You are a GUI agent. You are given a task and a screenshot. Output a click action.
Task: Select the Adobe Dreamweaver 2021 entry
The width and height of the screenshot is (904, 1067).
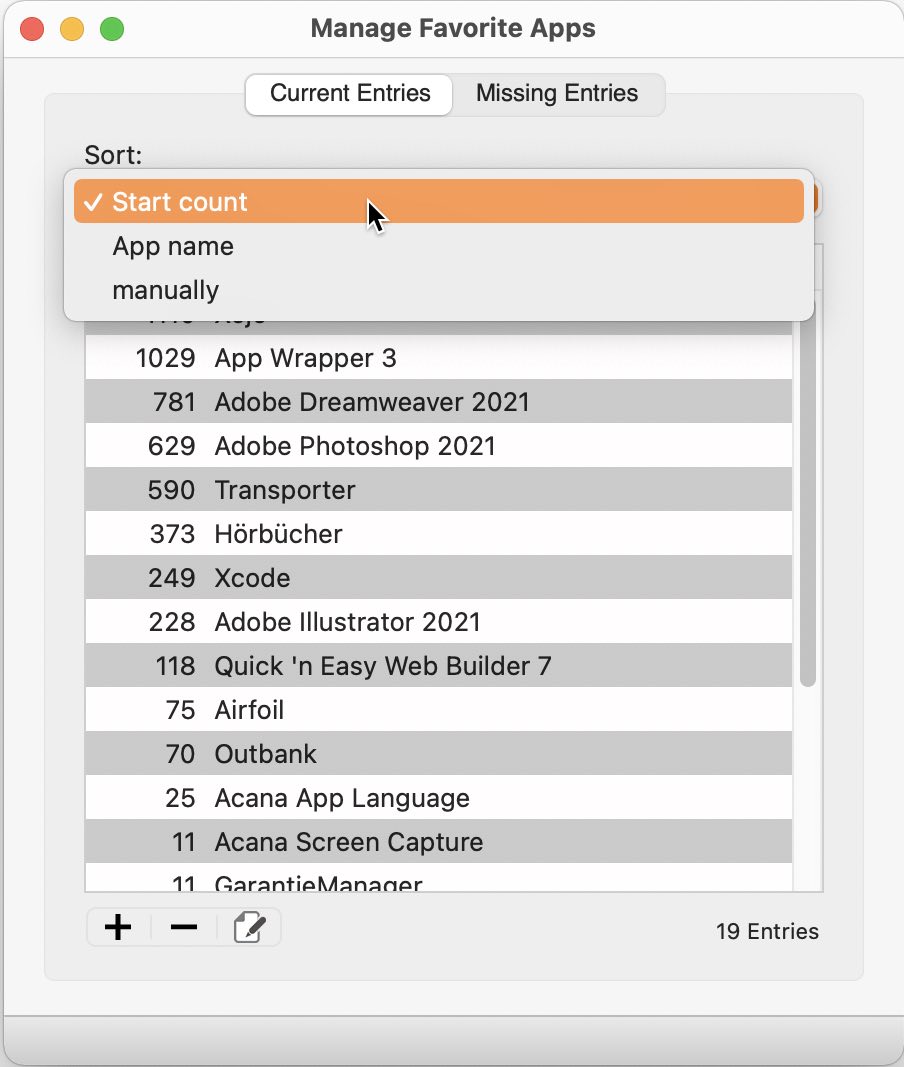(x=438, y=401)
